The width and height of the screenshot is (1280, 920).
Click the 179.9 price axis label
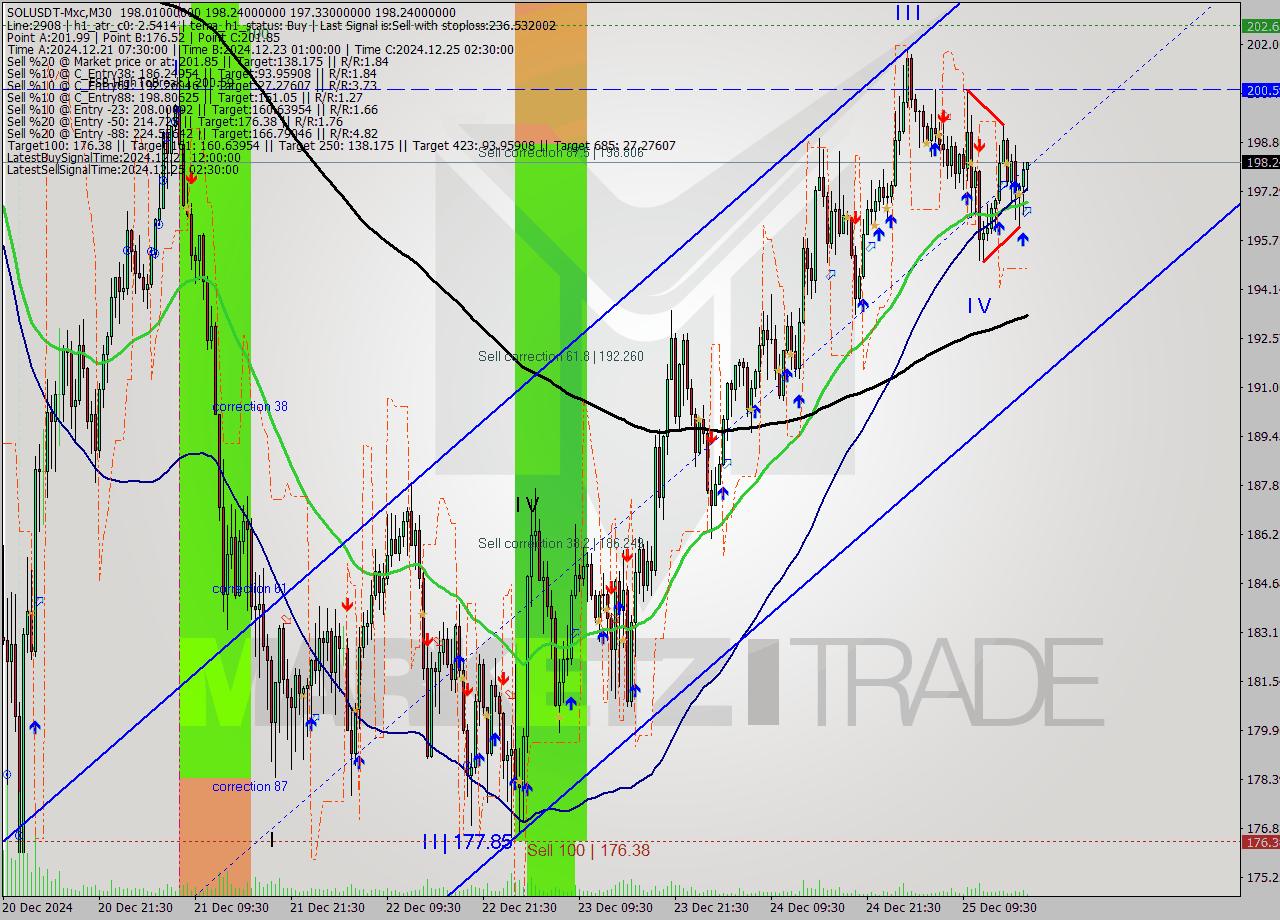click(1261, 730)
